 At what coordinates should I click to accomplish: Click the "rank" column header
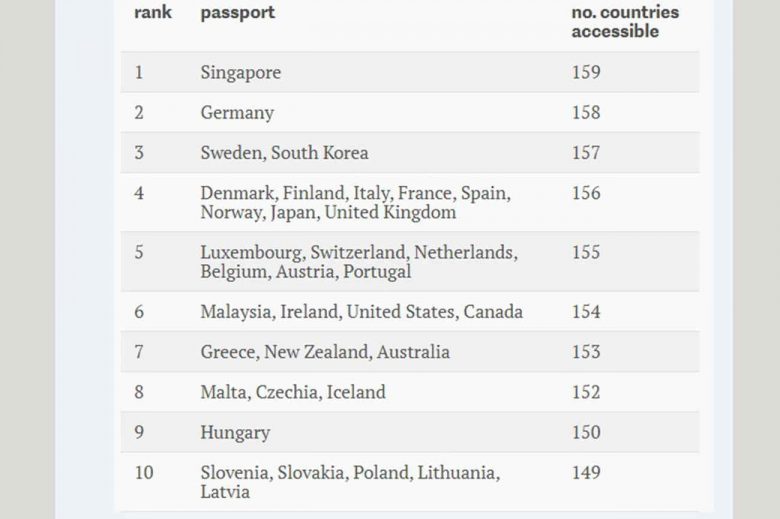tap(152, 13)
